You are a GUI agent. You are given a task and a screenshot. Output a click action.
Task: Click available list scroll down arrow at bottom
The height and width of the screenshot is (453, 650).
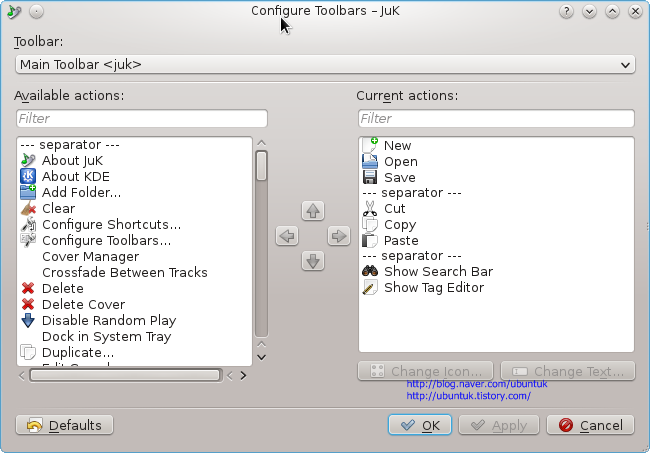point(261,357)
